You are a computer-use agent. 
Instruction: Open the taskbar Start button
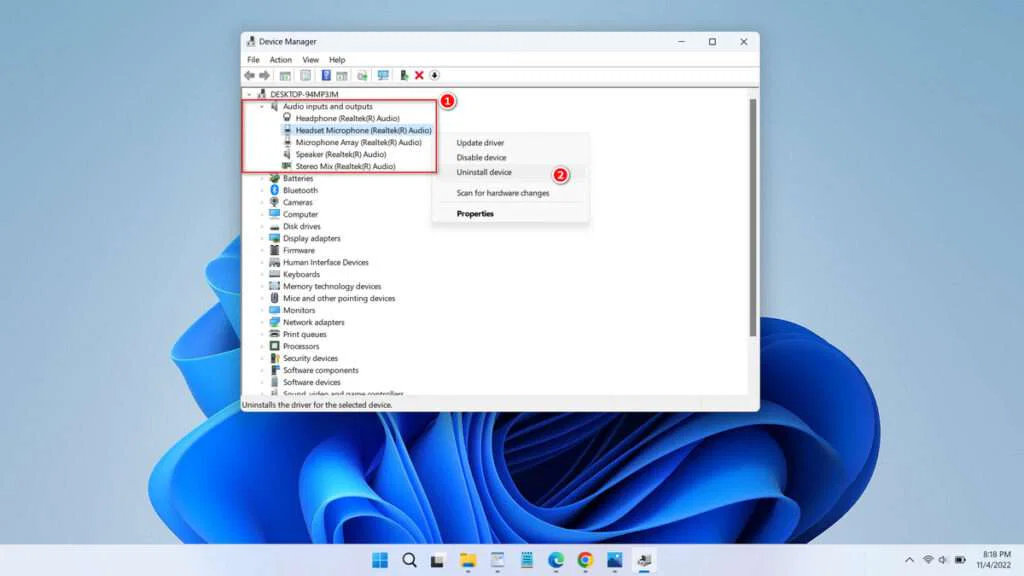[378, 561]
